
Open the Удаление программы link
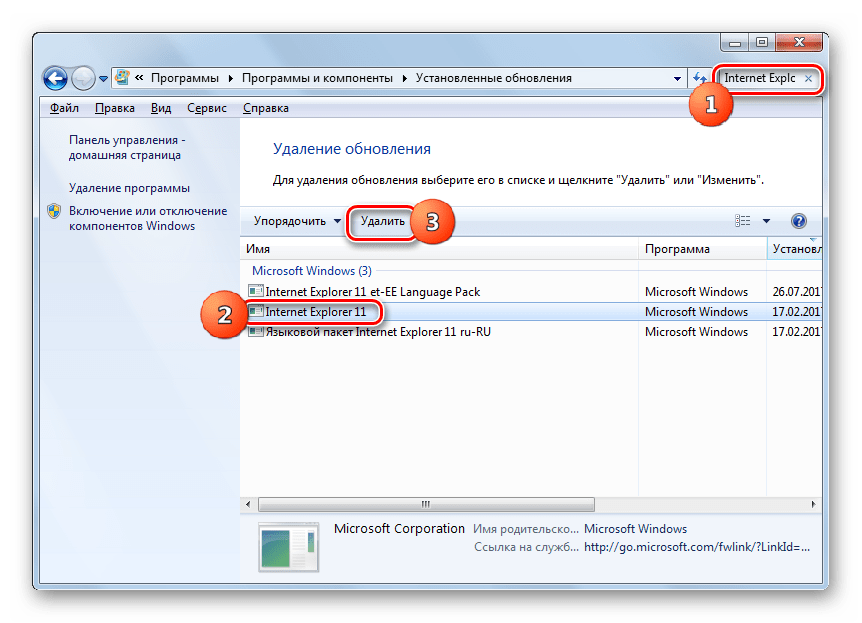tap(129, 188)
